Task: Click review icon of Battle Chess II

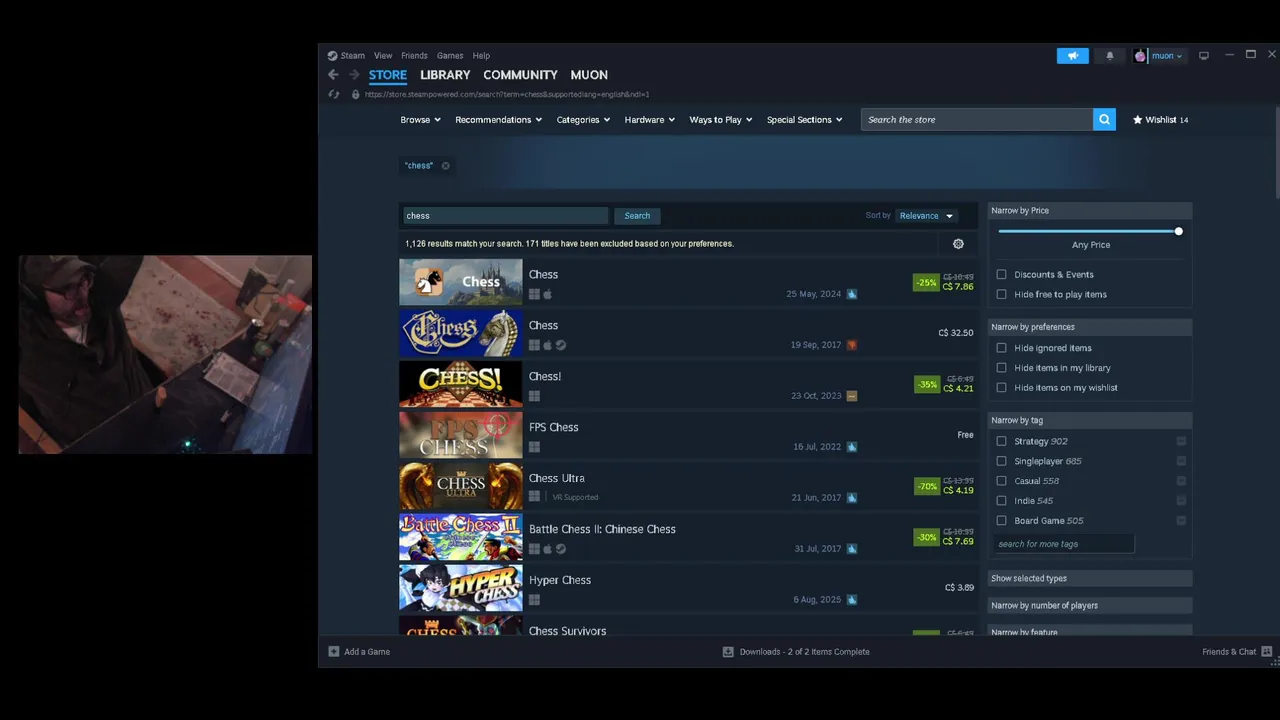Action: tap(851, 549)
